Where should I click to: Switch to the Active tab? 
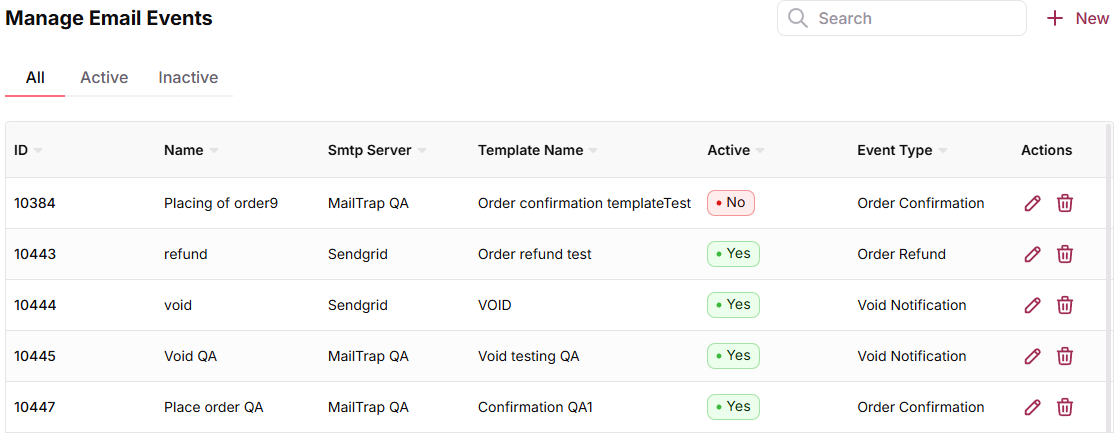pos(104,78)
